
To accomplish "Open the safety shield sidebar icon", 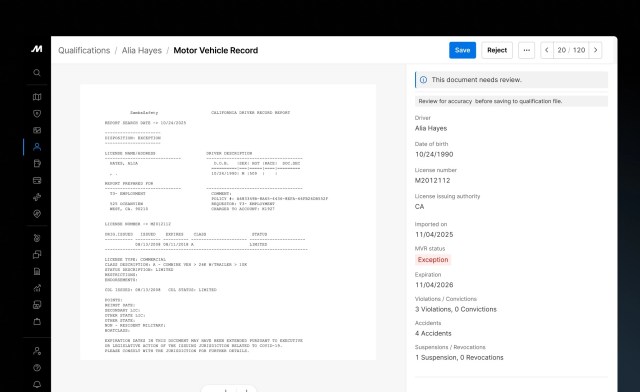I will [37, 114].
